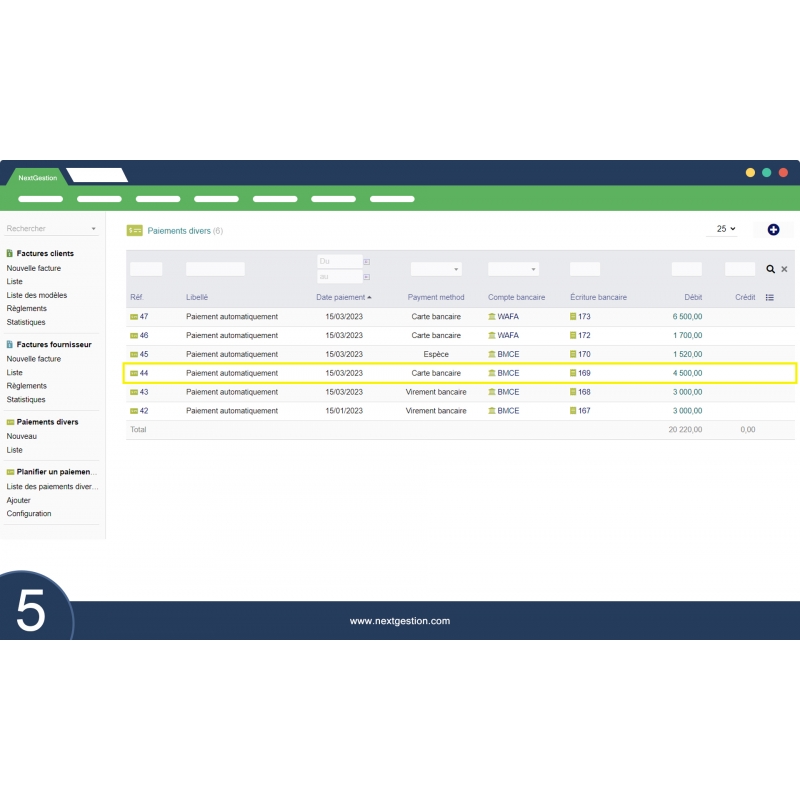Clear the filters using the X icon
This screenshot has height=800, width=800.
point(784,269)
